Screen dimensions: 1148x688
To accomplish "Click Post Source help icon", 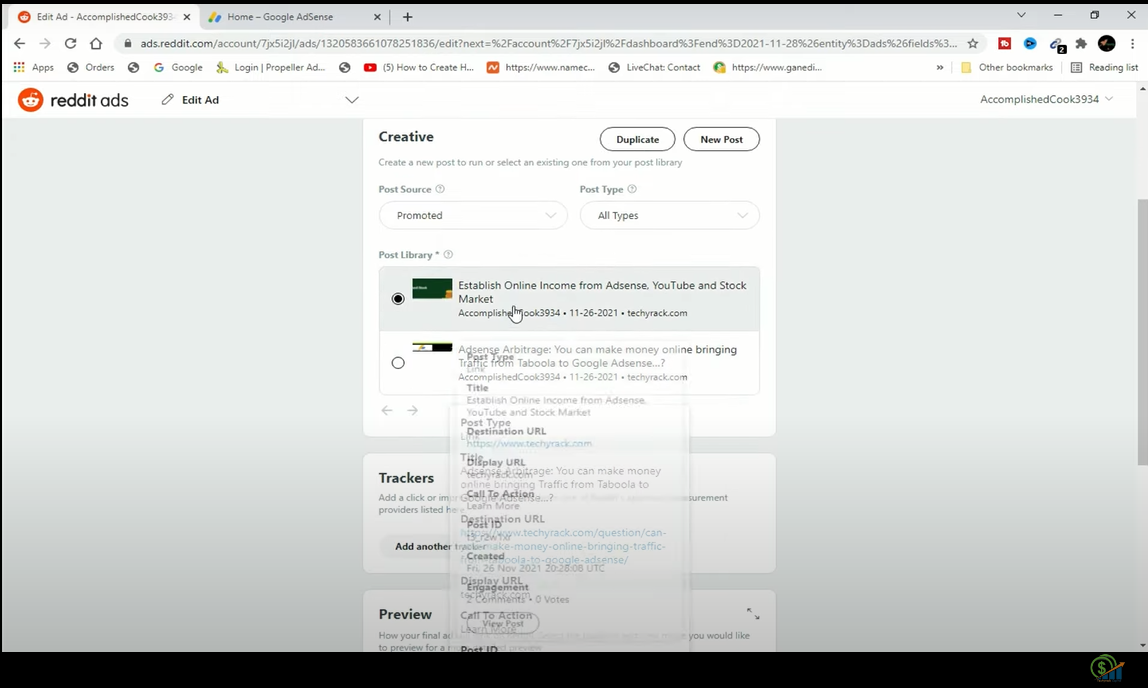I will 440,189.
